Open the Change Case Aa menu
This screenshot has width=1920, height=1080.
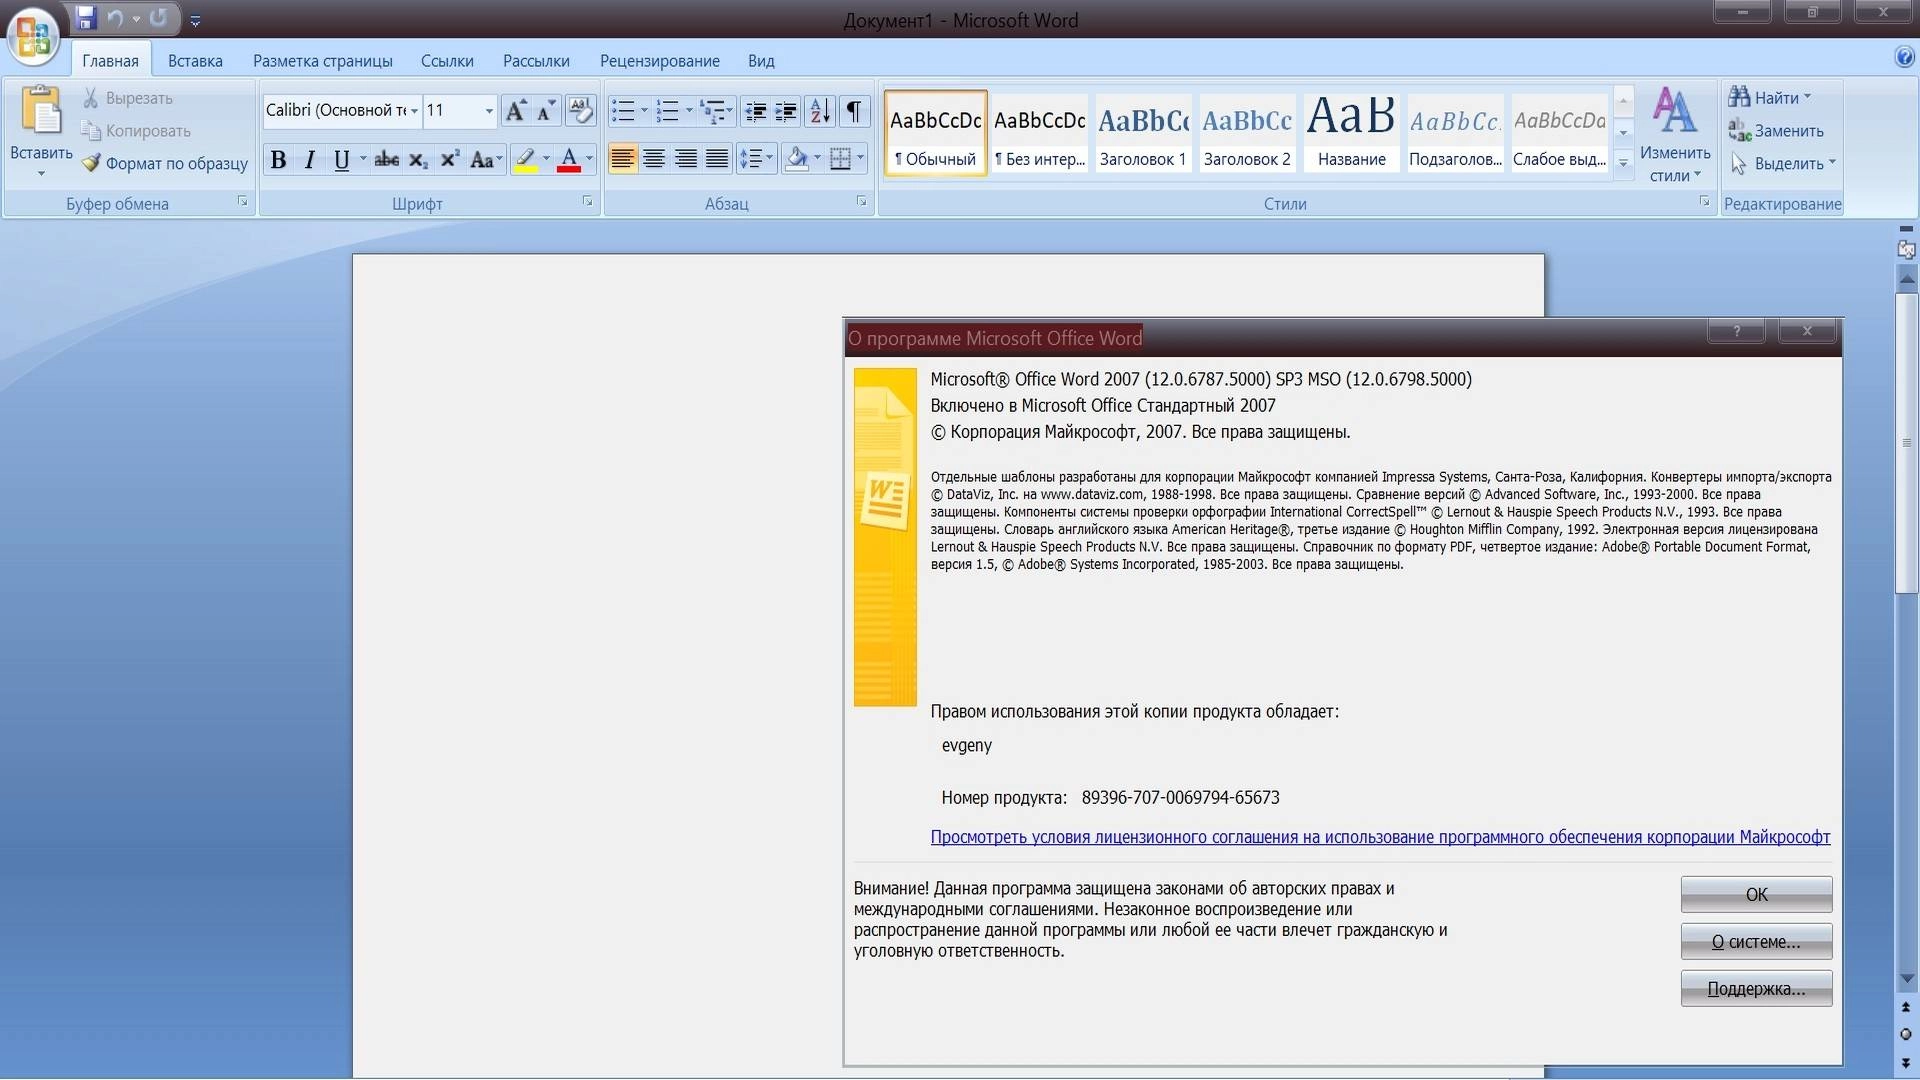[x=485, y=159]
